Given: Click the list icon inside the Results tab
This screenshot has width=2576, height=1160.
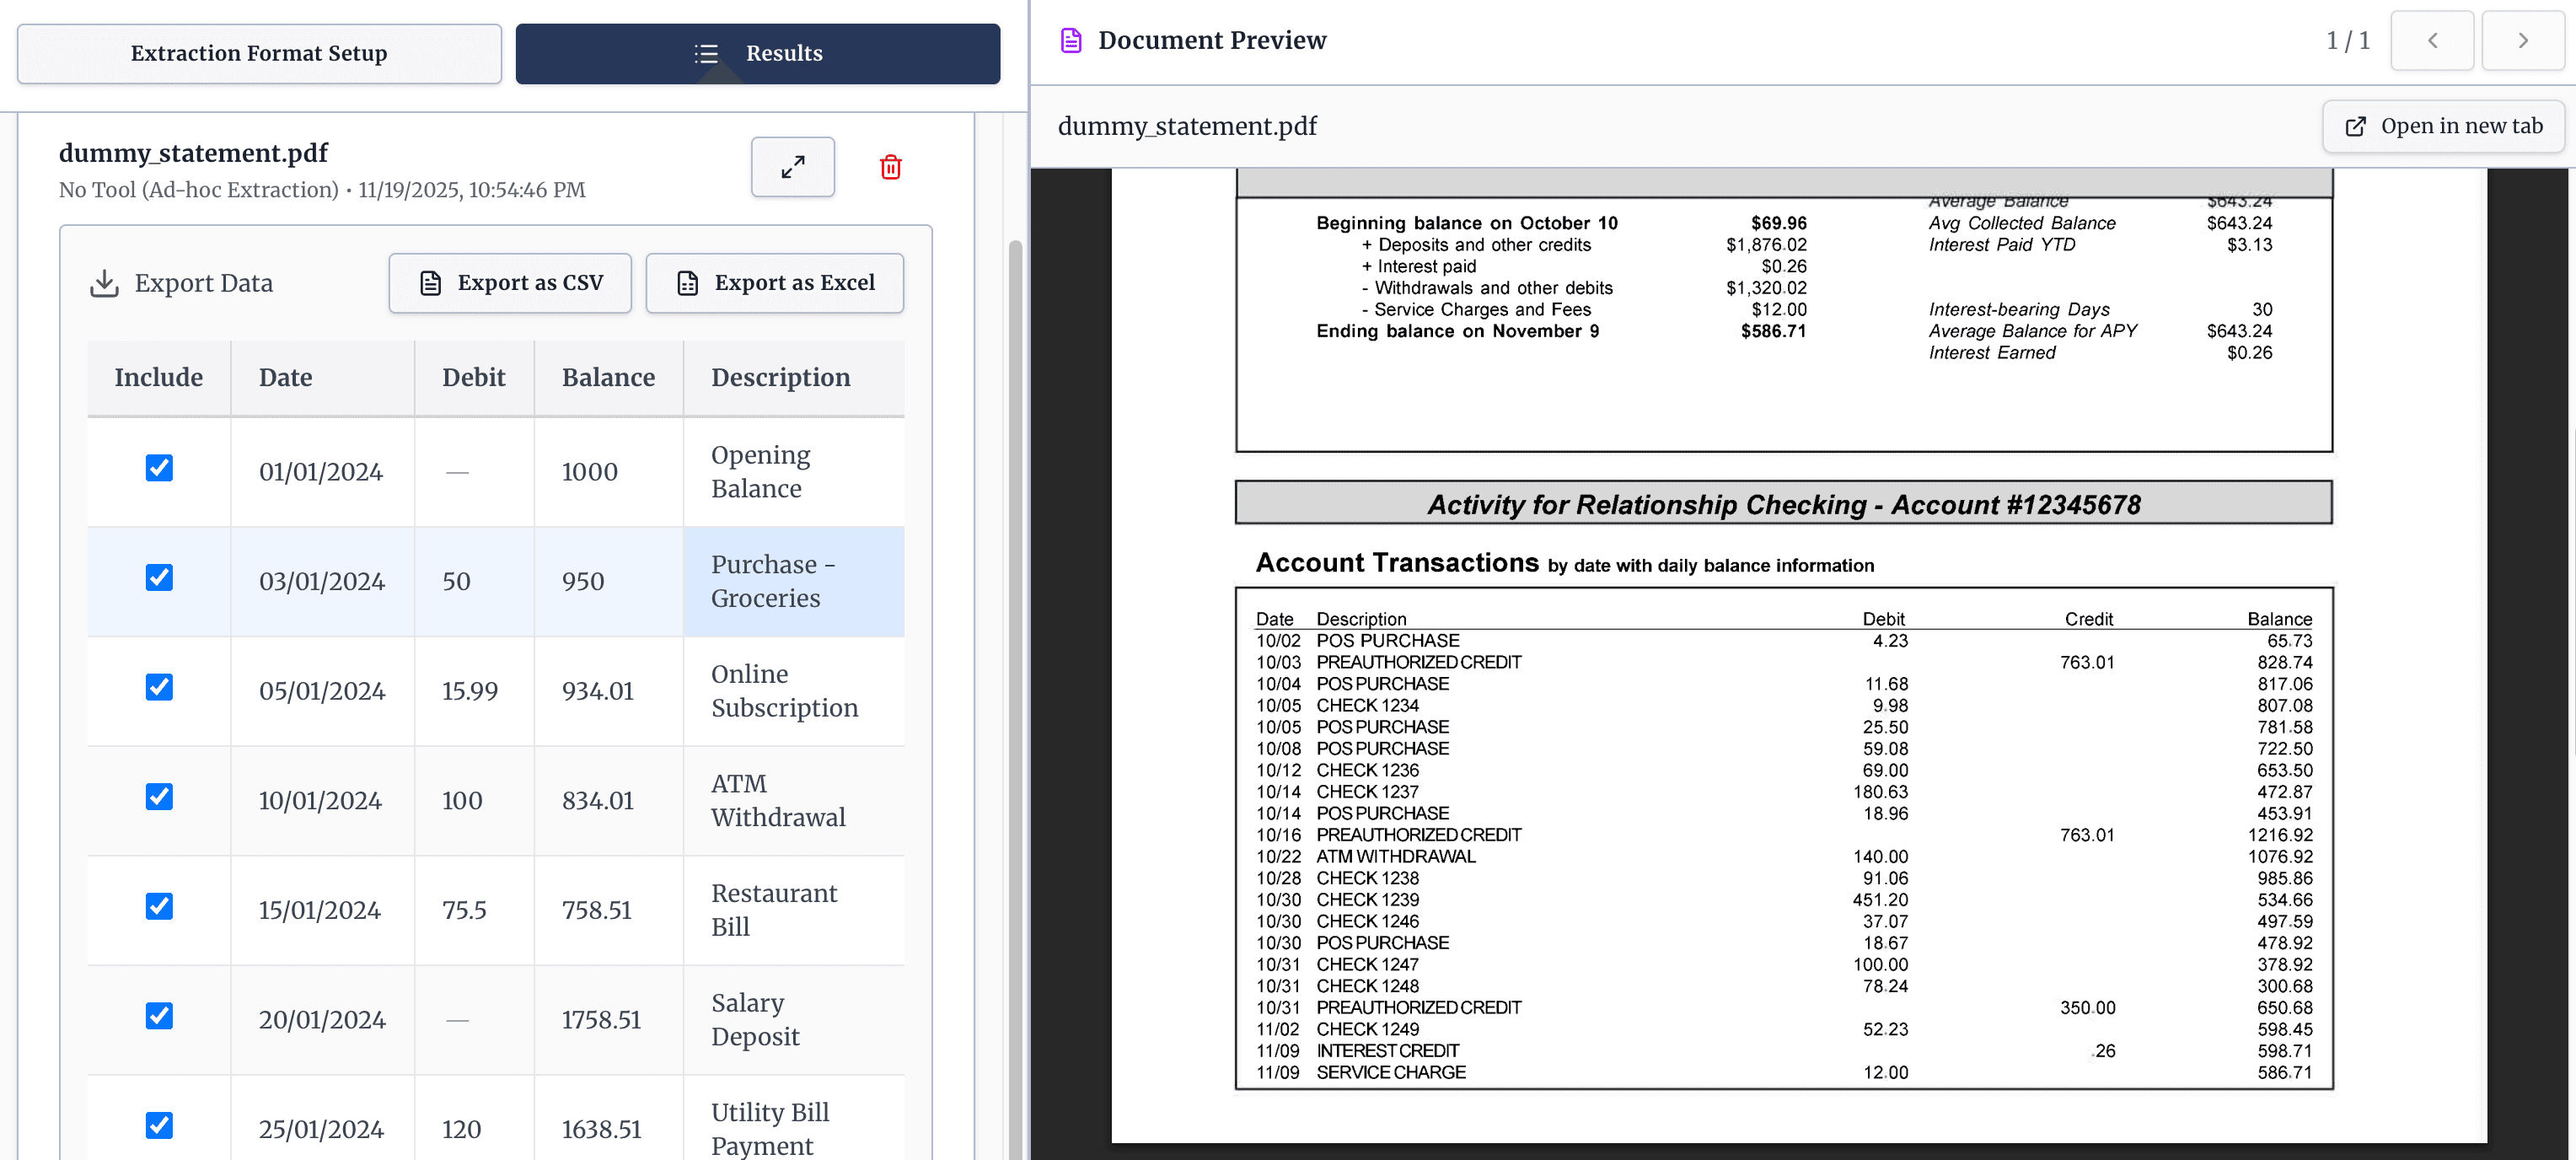Looking at the screenshot, I should point(707,54).
